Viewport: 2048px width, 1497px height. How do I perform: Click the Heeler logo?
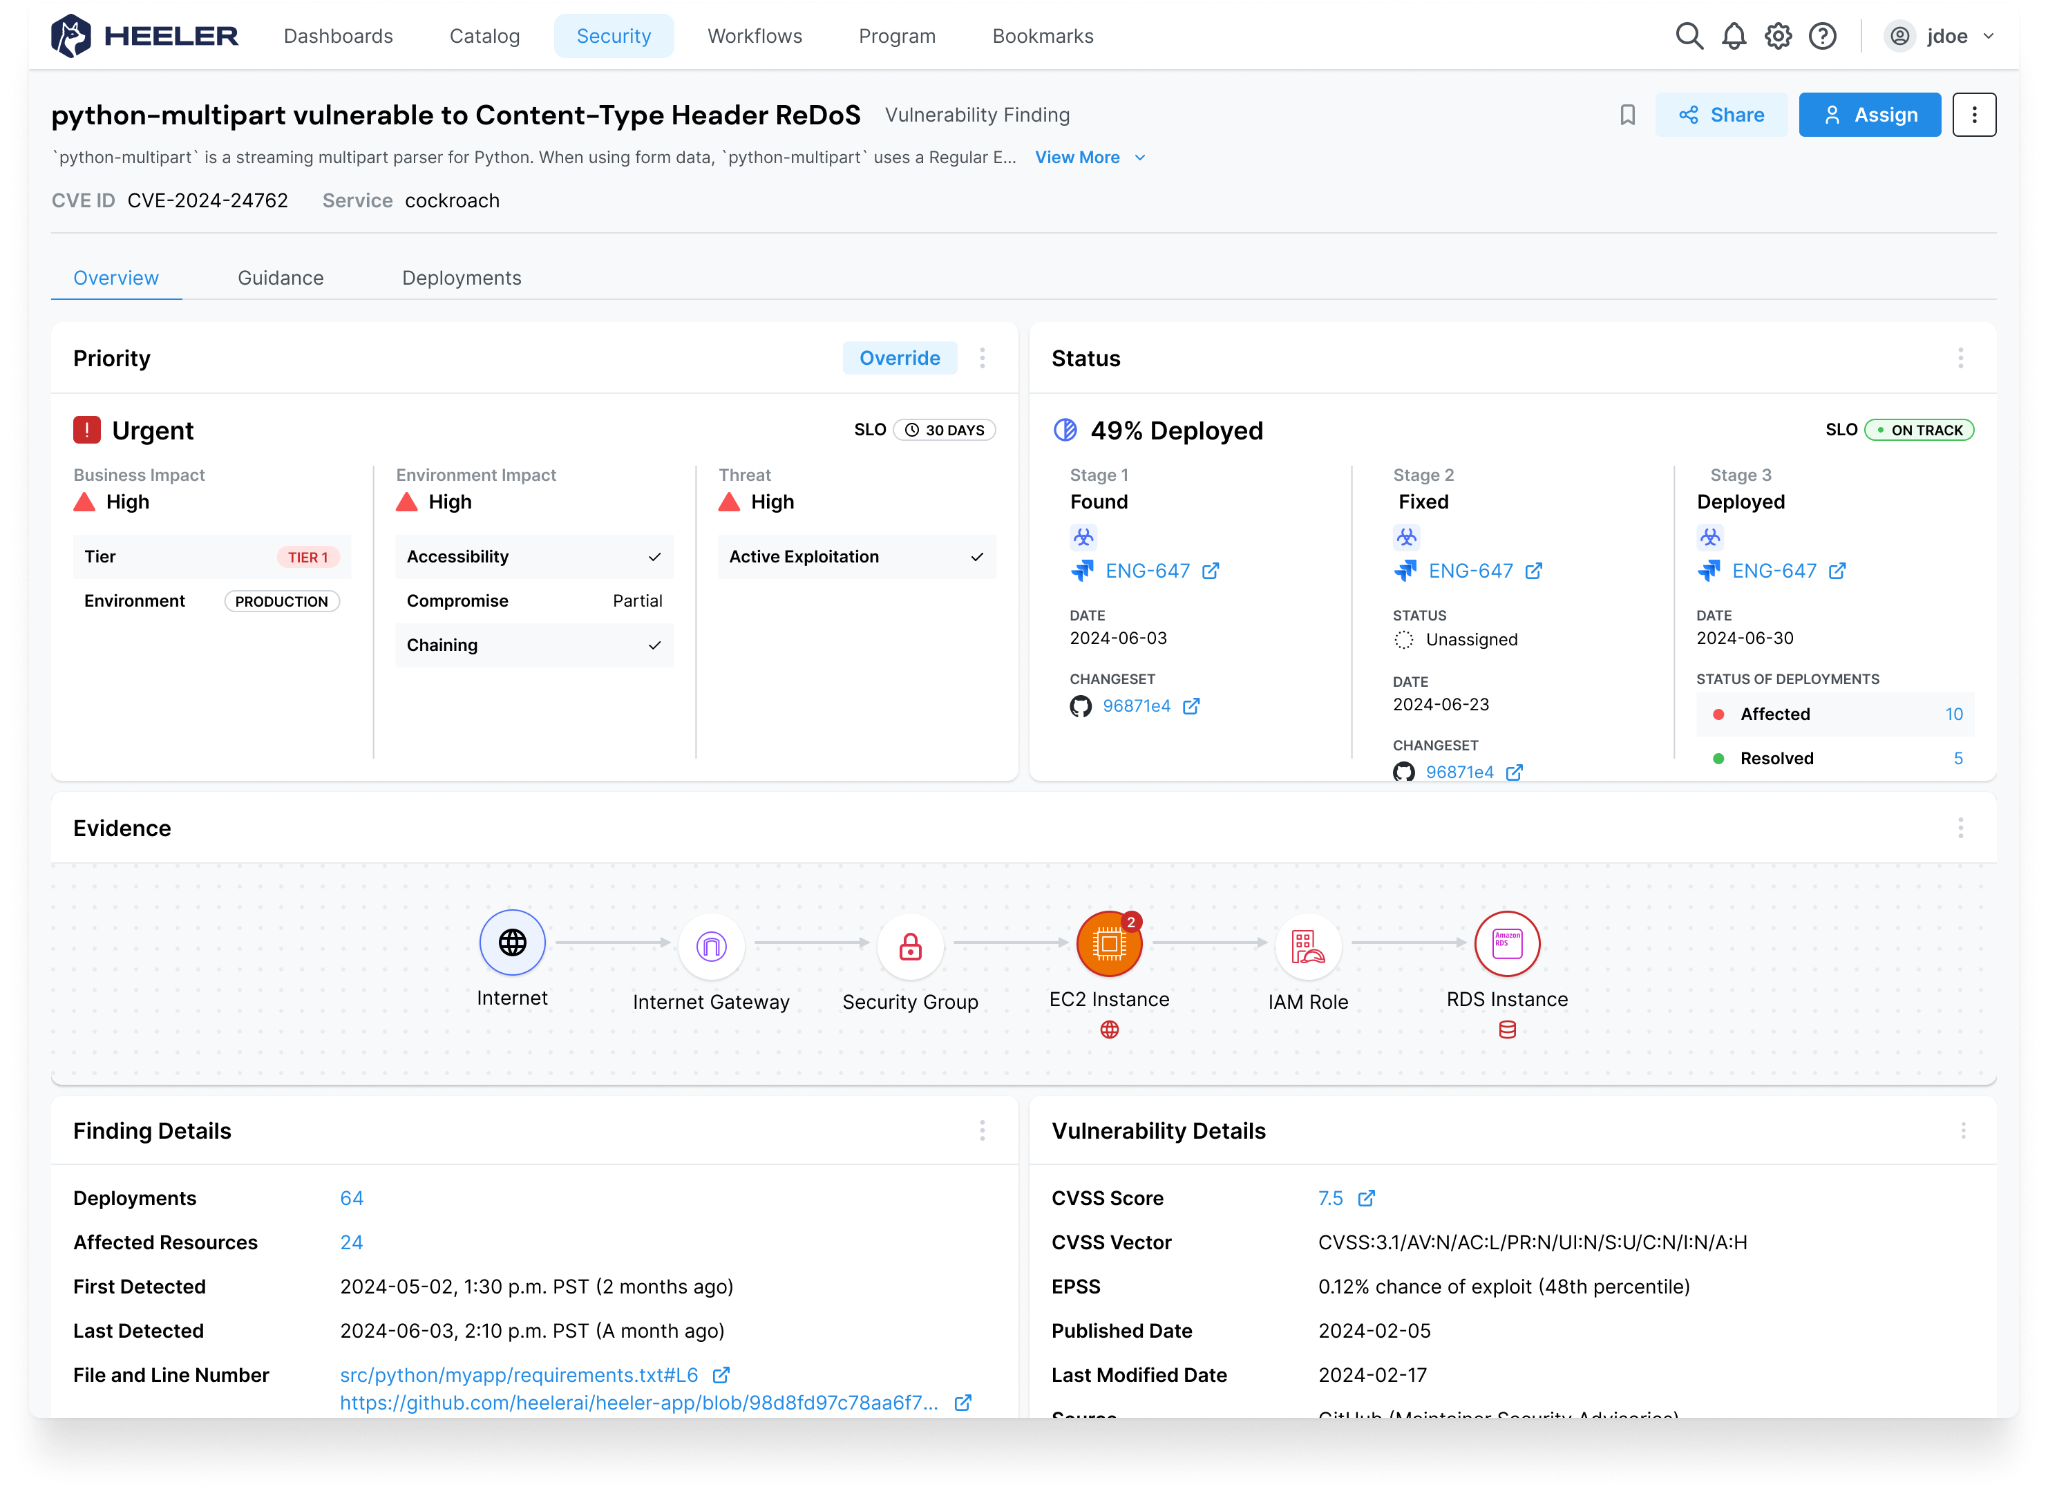point(145,36)
